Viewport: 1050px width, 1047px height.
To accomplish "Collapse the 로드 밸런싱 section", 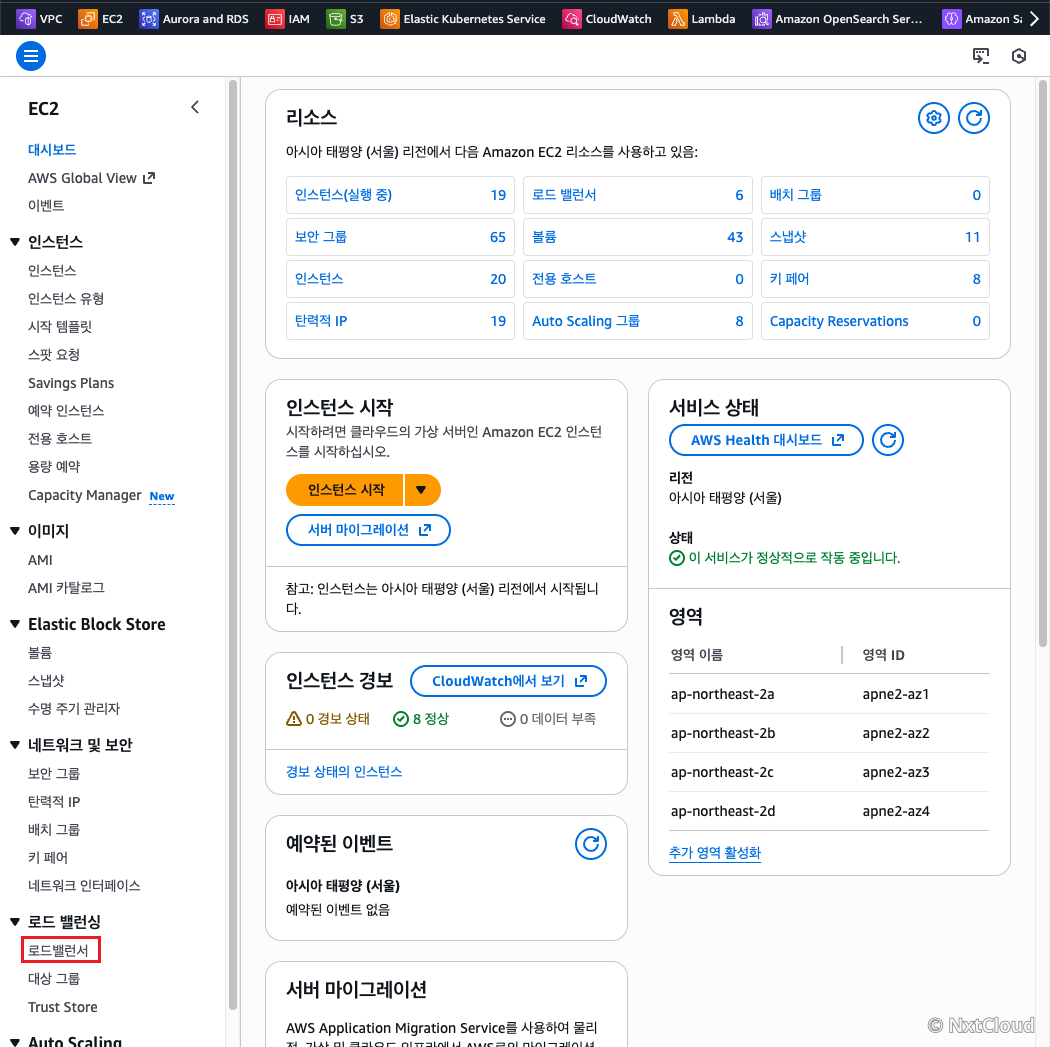I will pyautogui.click(x=15, y=922).
